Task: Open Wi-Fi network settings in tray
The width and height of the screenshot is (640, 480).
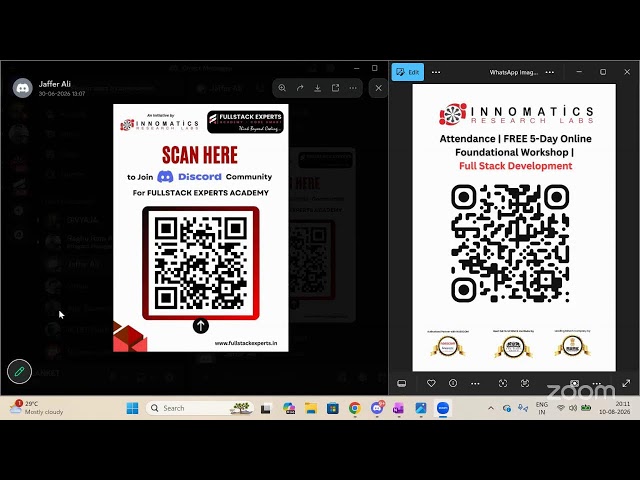Action: click(x=561, y=408)
